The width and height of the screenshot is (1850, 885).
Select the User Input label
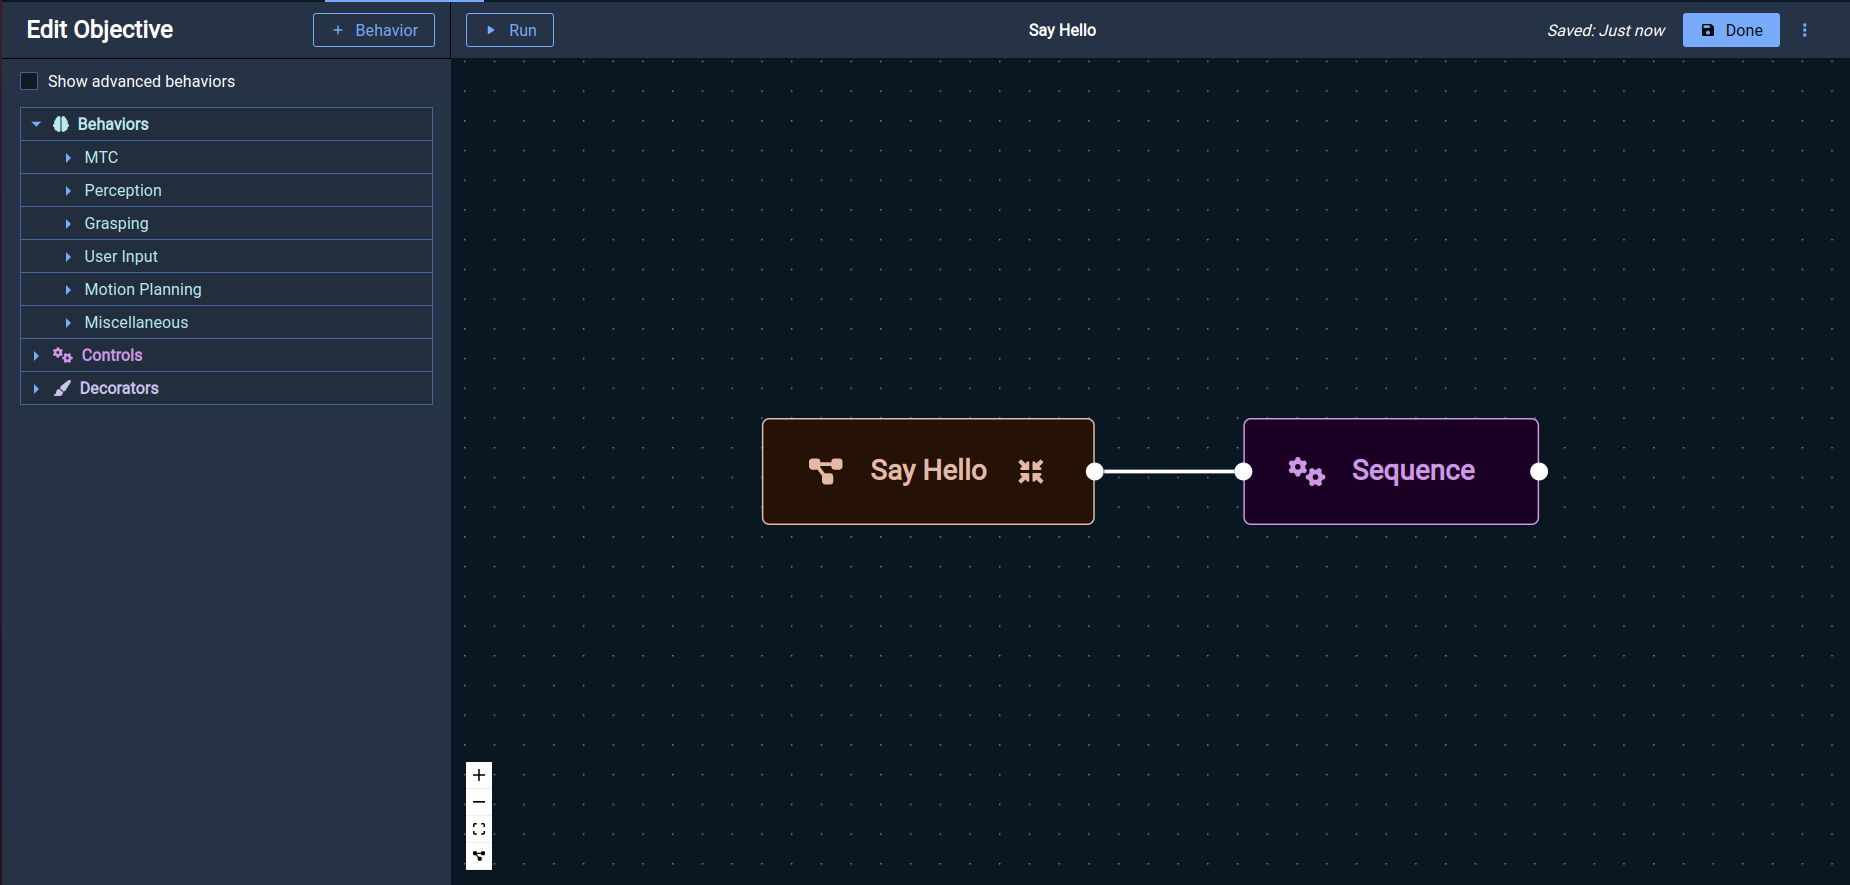click(121, 256)
